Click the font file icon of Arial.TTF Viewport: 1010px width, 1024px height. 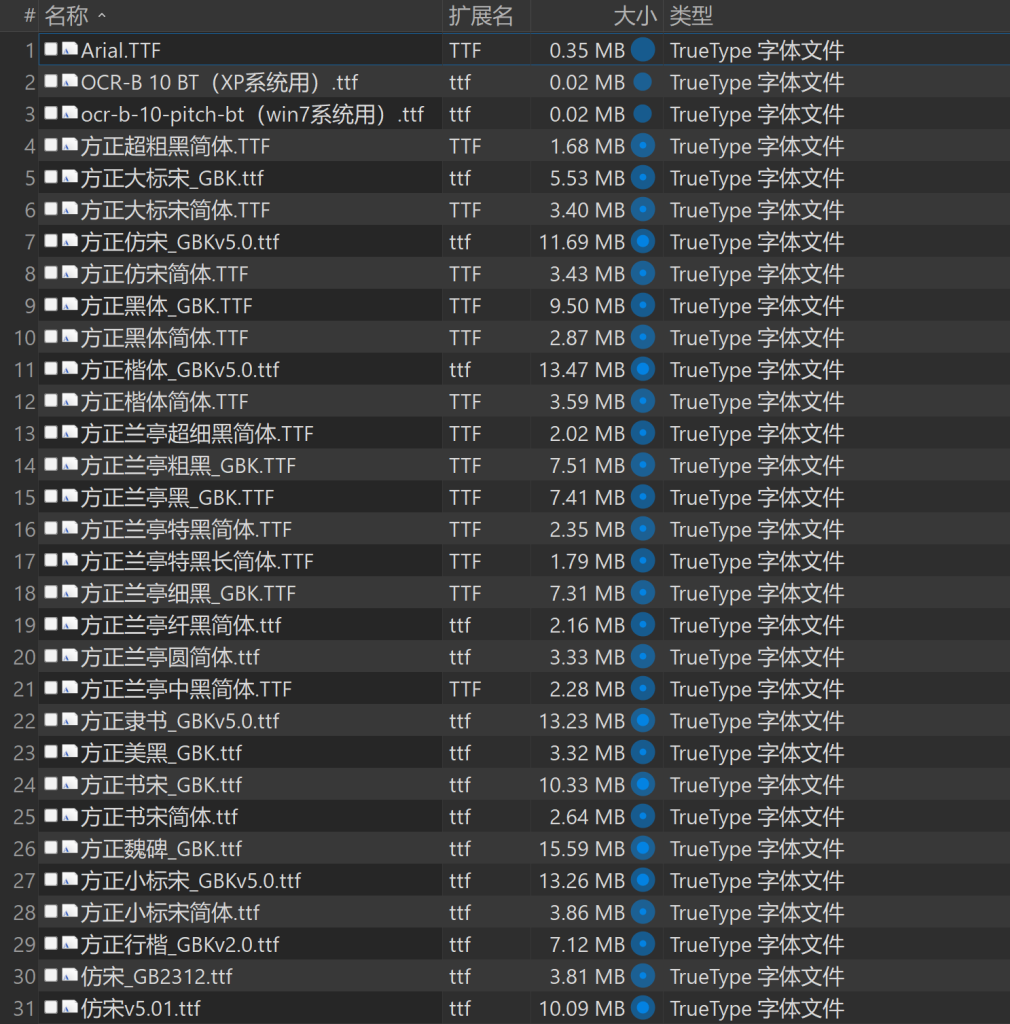(x=70, y=49)
